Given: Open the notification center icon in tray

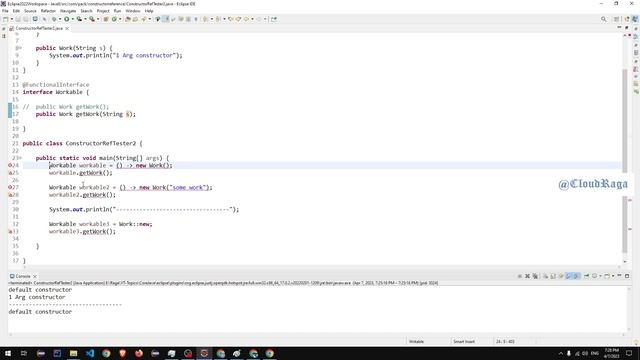Looking at the screenshot, I should click(629, 353).
